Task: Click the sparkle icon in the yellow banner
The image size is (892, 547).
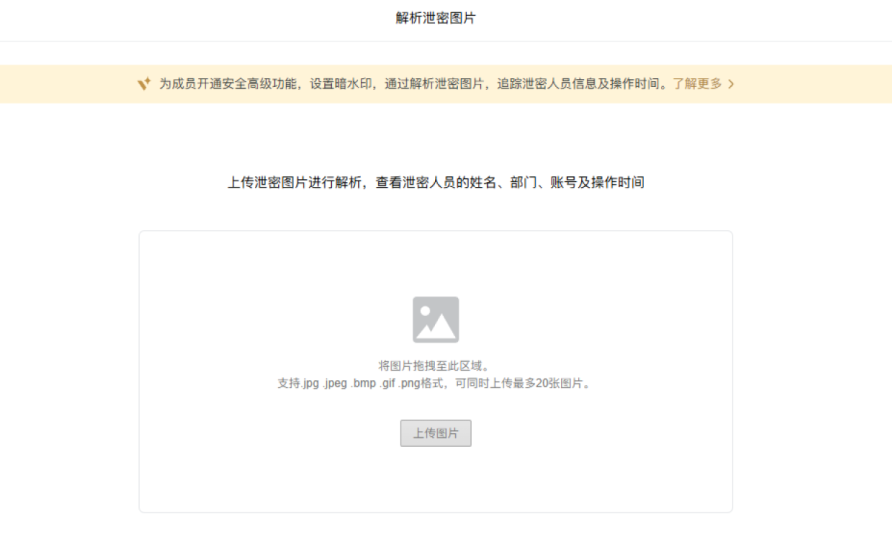Action: (x=144, y=84)
